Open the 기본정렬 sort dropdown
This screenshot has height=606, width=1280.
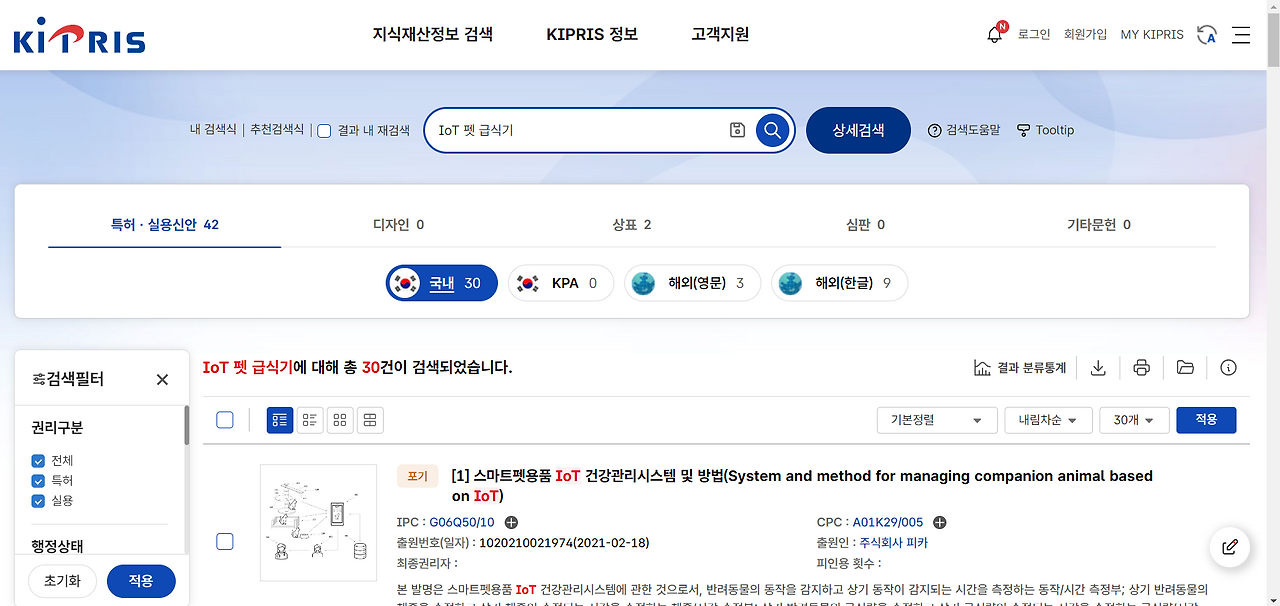coord(936,420)
